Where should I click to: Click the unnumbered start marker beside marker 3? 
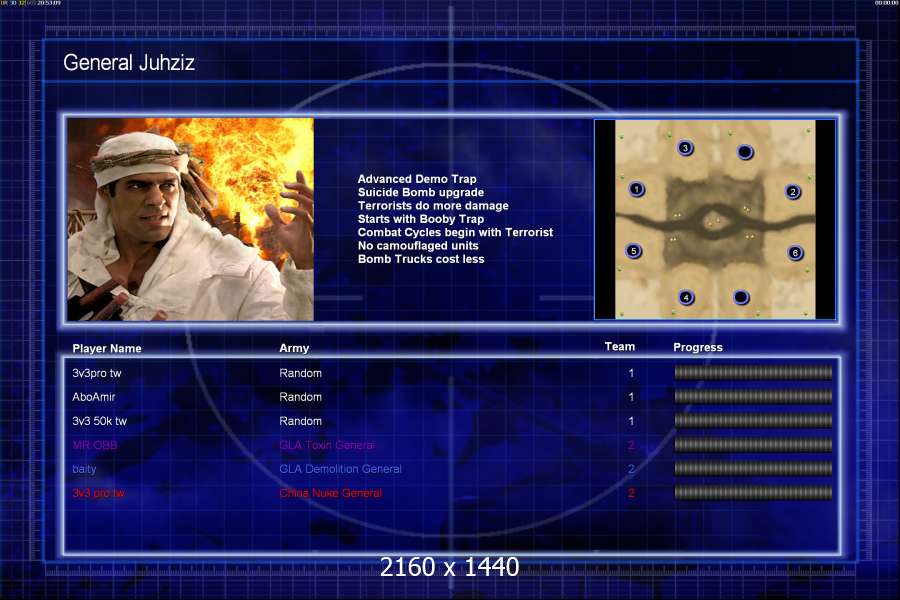click(744, 152)
